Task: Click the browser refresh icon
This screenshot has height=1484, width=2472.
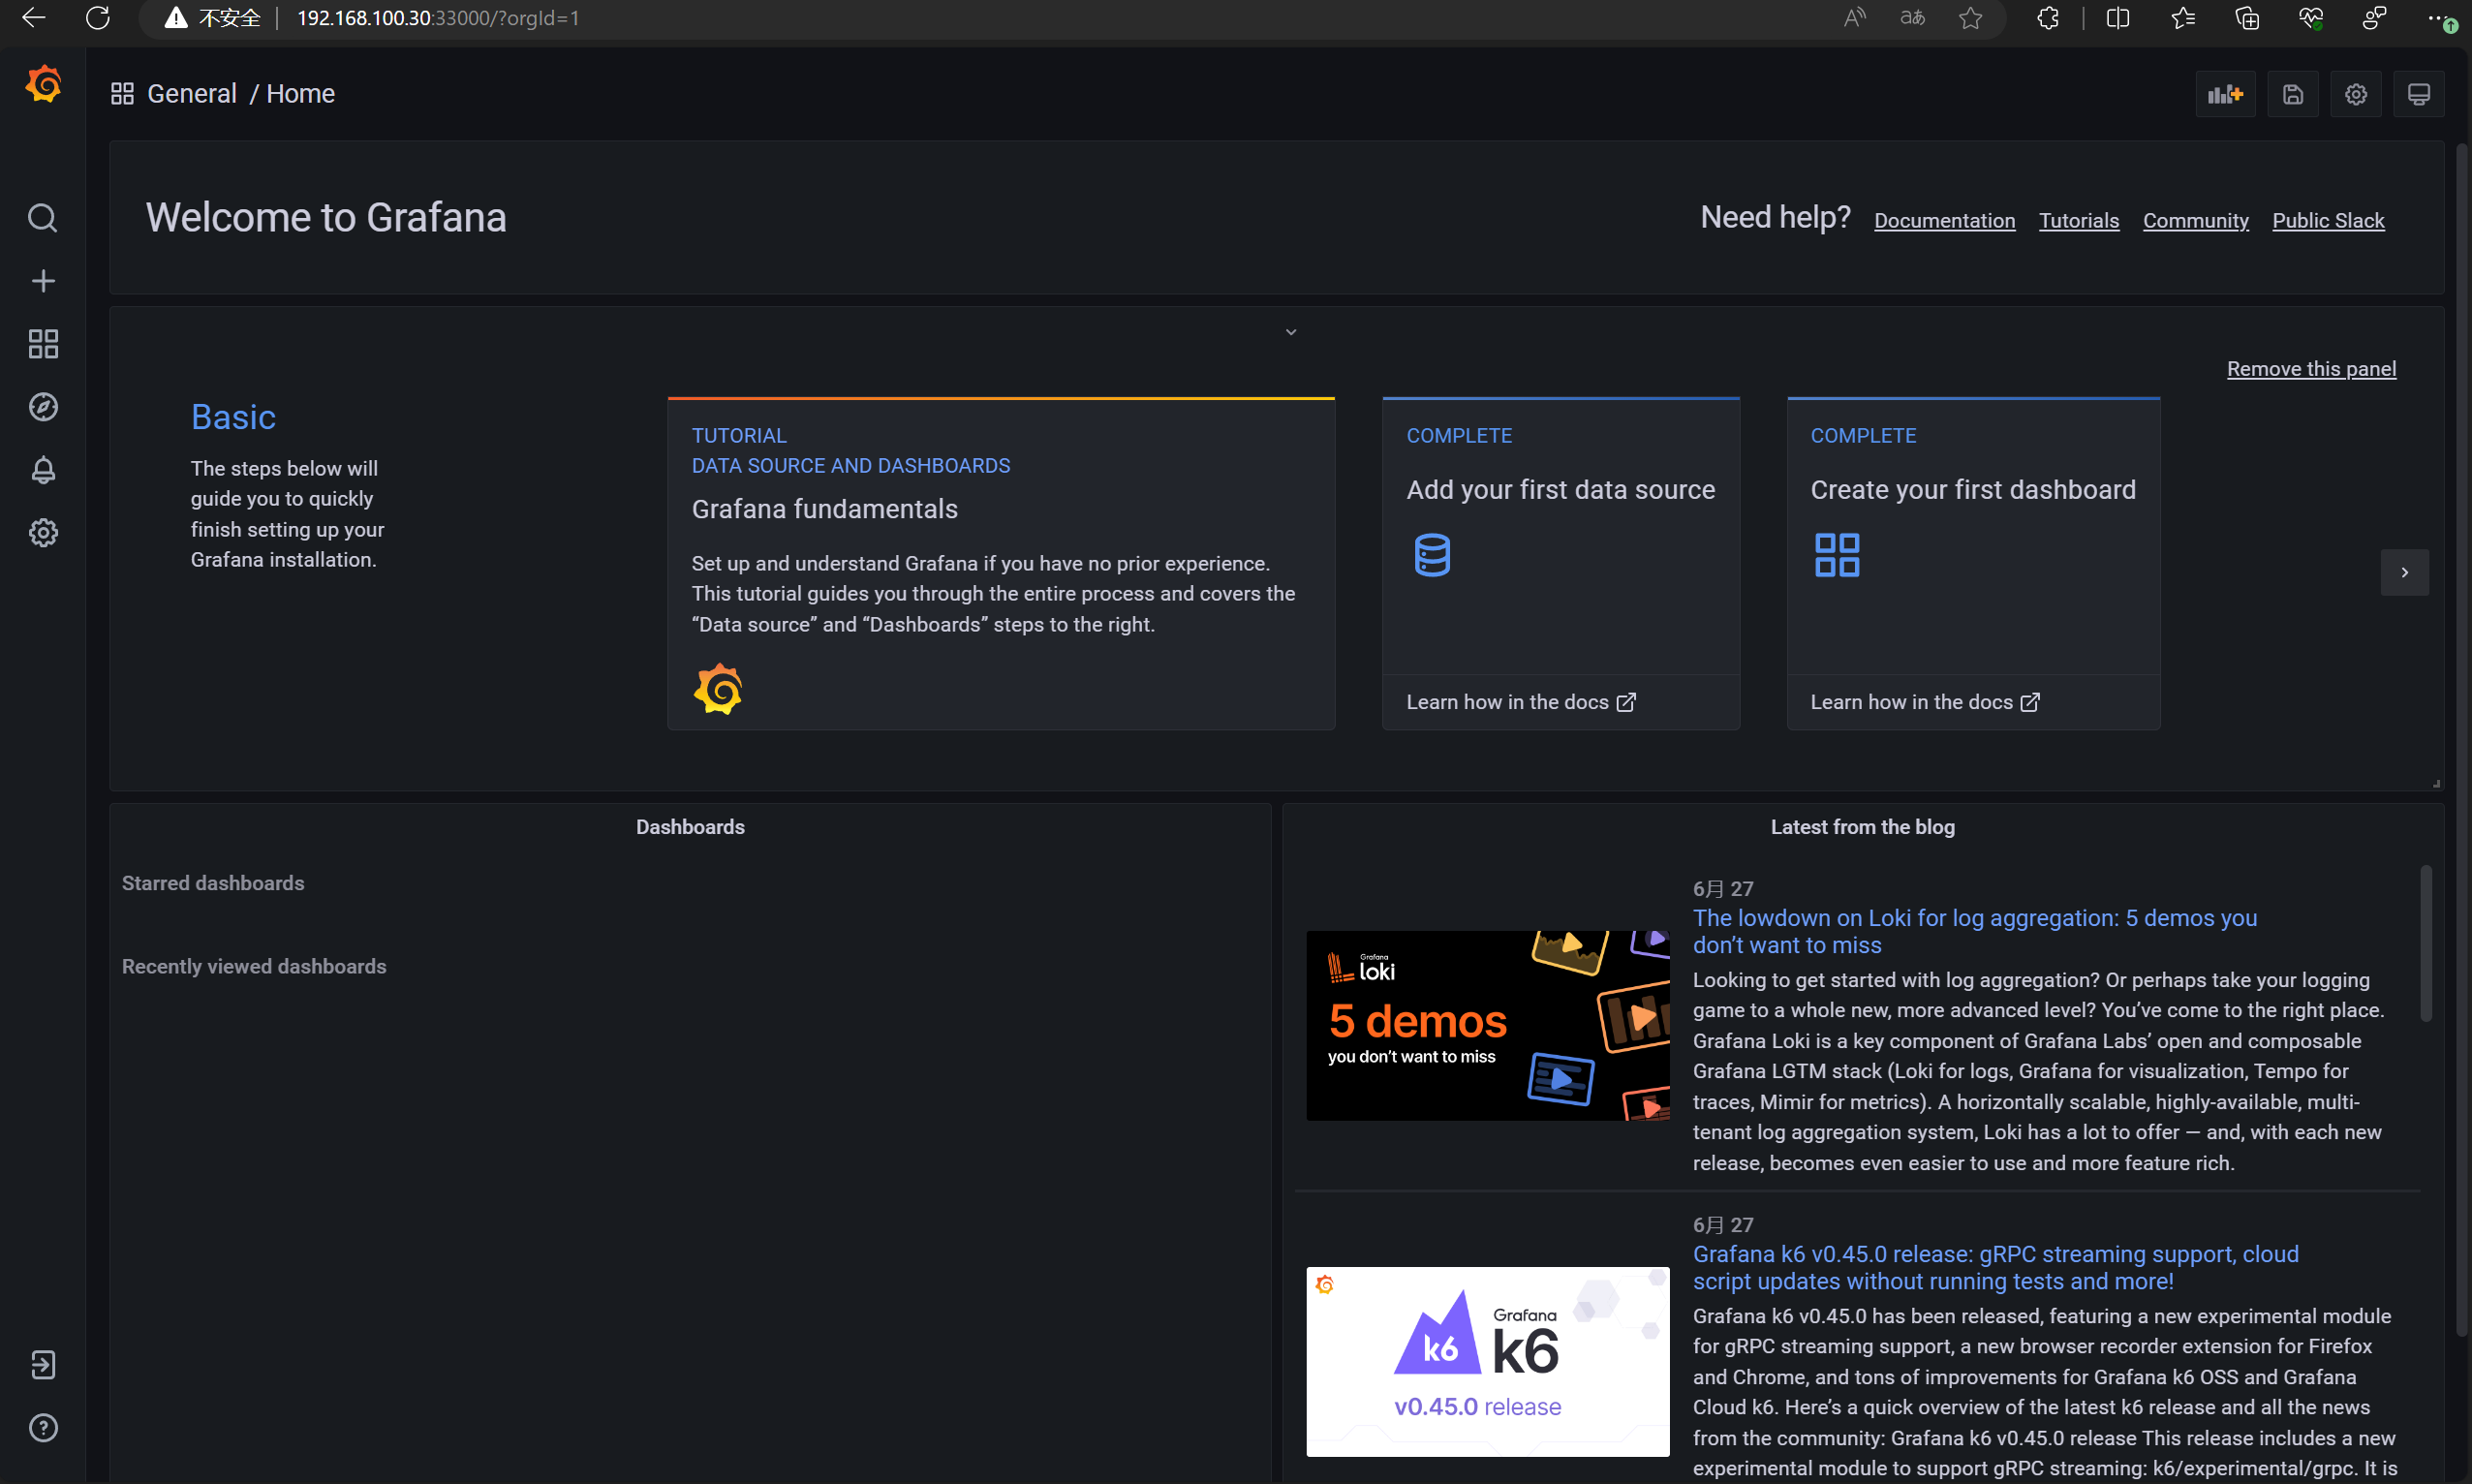Action: pyautogui.click(x=98, y=18)
